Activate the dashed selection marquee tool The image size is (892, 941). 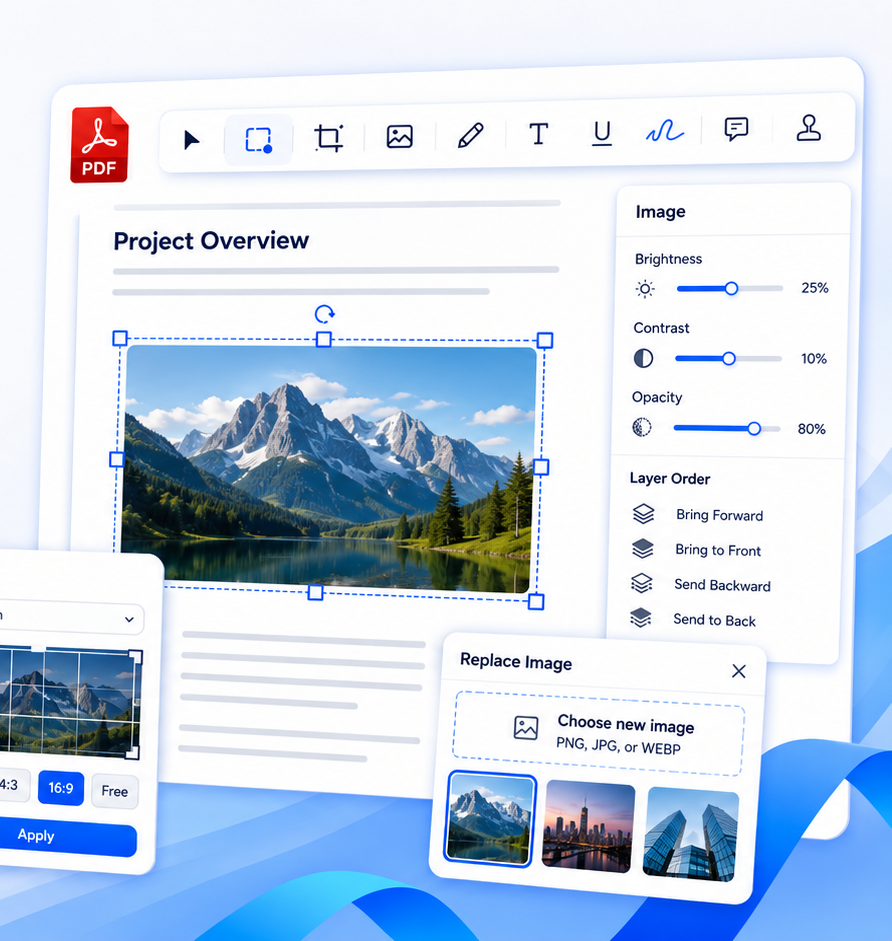[259, 140]
